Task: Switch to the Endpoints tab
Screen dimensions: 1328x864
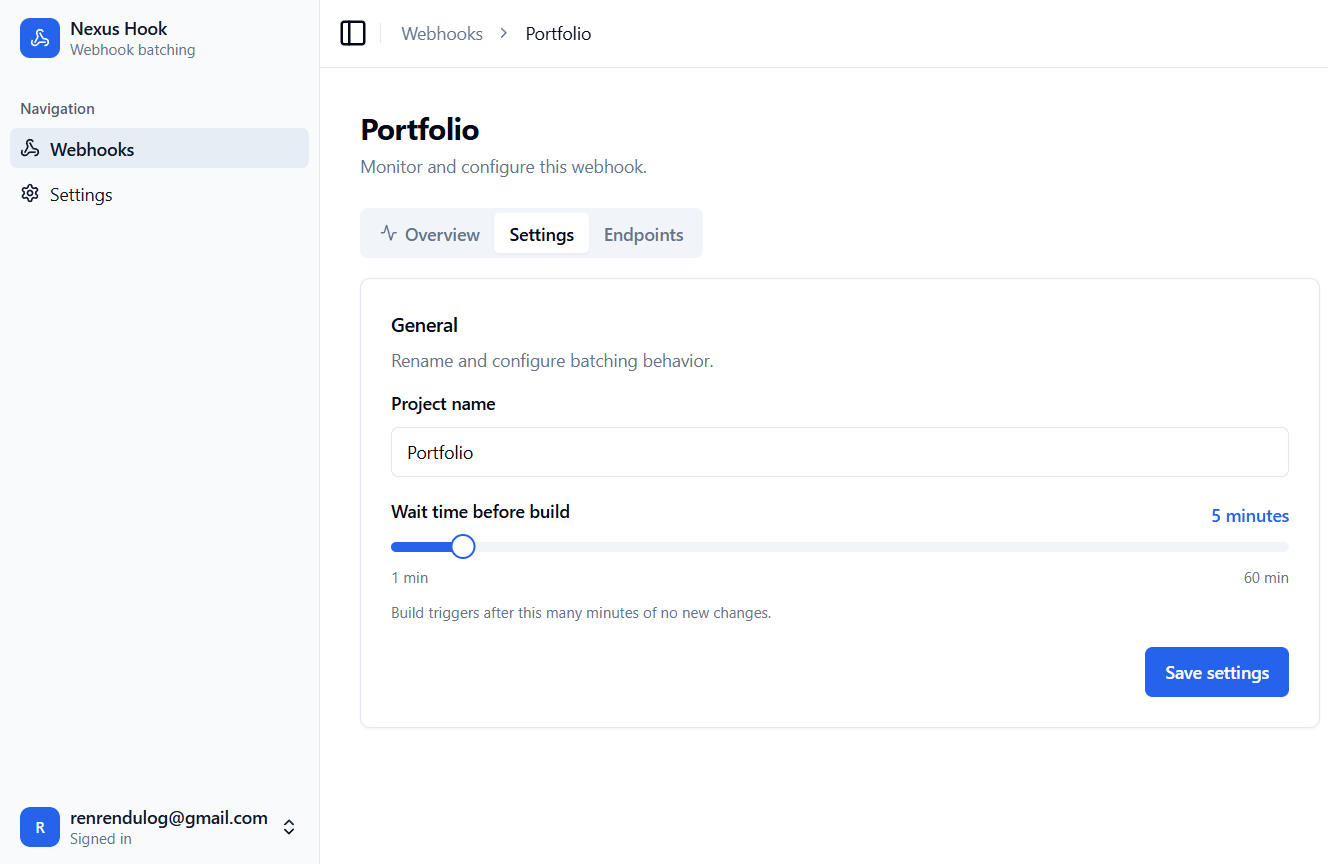Action: (644, 234)
